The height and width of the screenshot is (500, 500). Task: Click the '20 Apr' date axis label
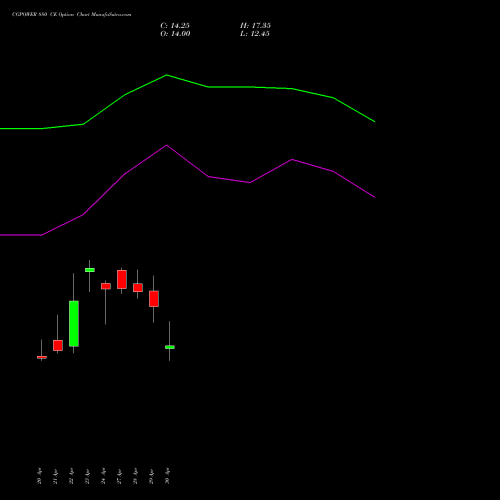coord(39,476)
